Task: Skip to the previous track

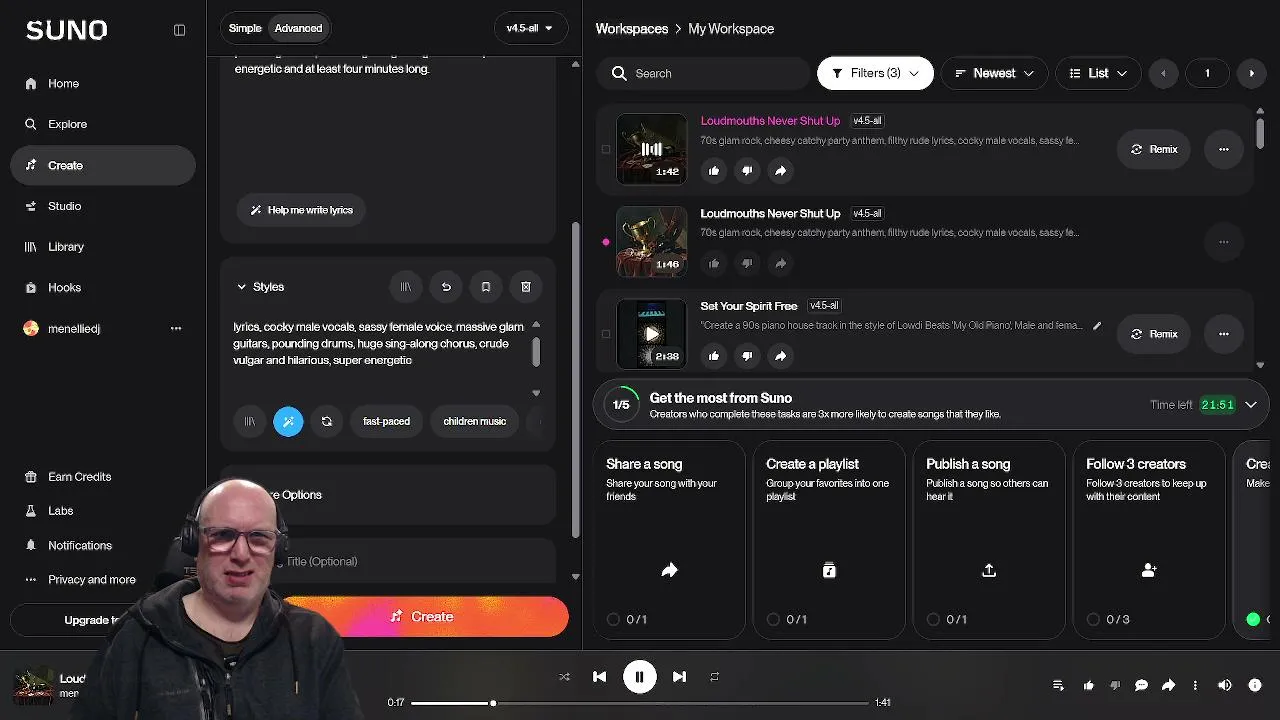Action: click(600, 677)
